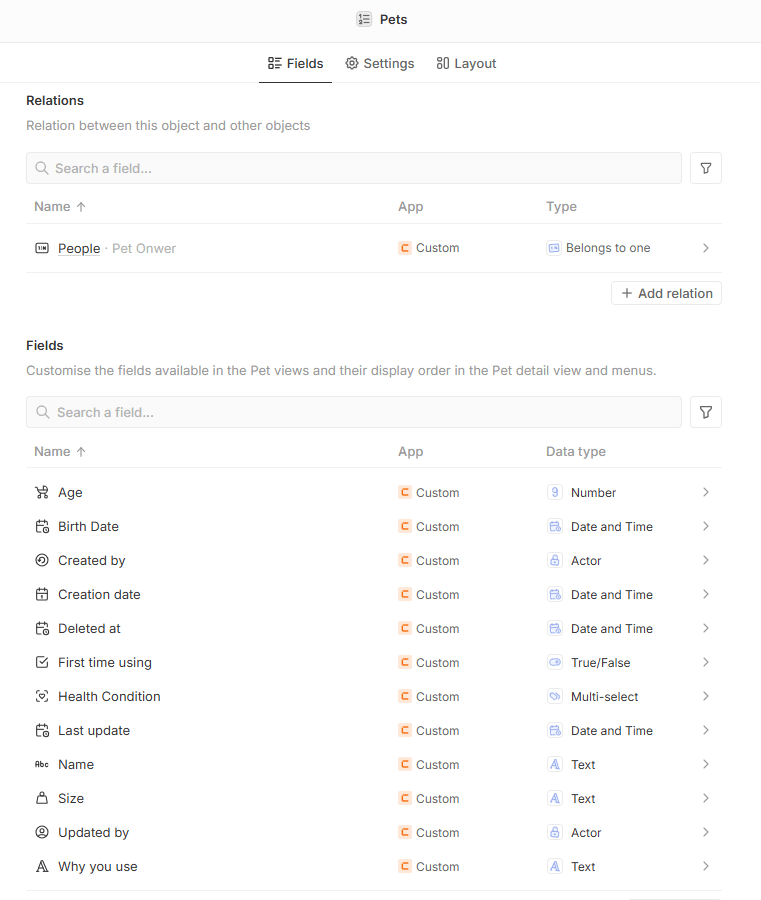The image size is (761, 900).
Task: Click the Pet Onwer relation label
Action: (144, 249)
